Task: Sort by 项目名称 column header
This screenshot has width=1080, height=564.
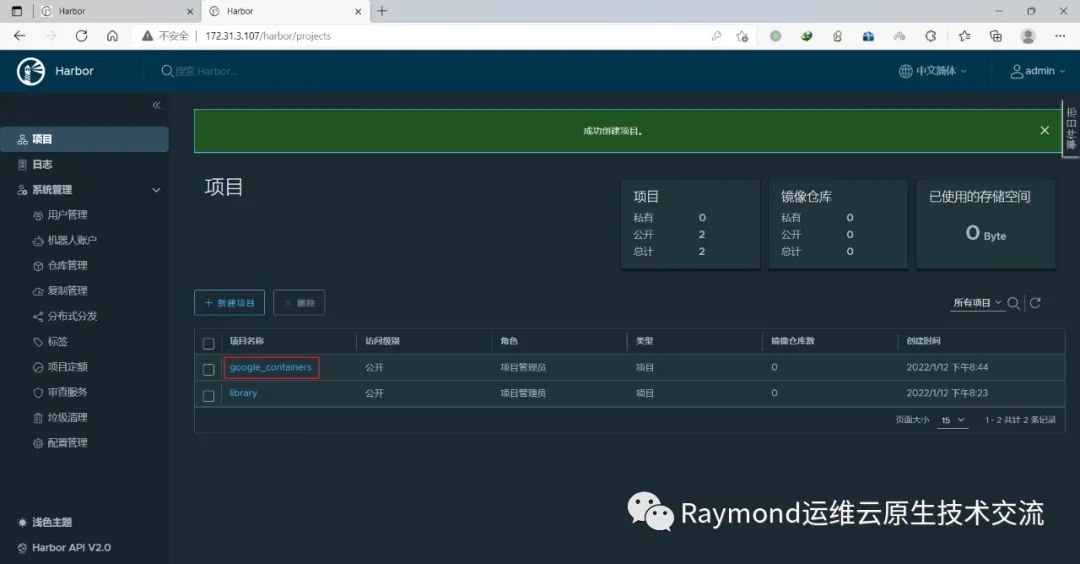Action: pos(247,341)
